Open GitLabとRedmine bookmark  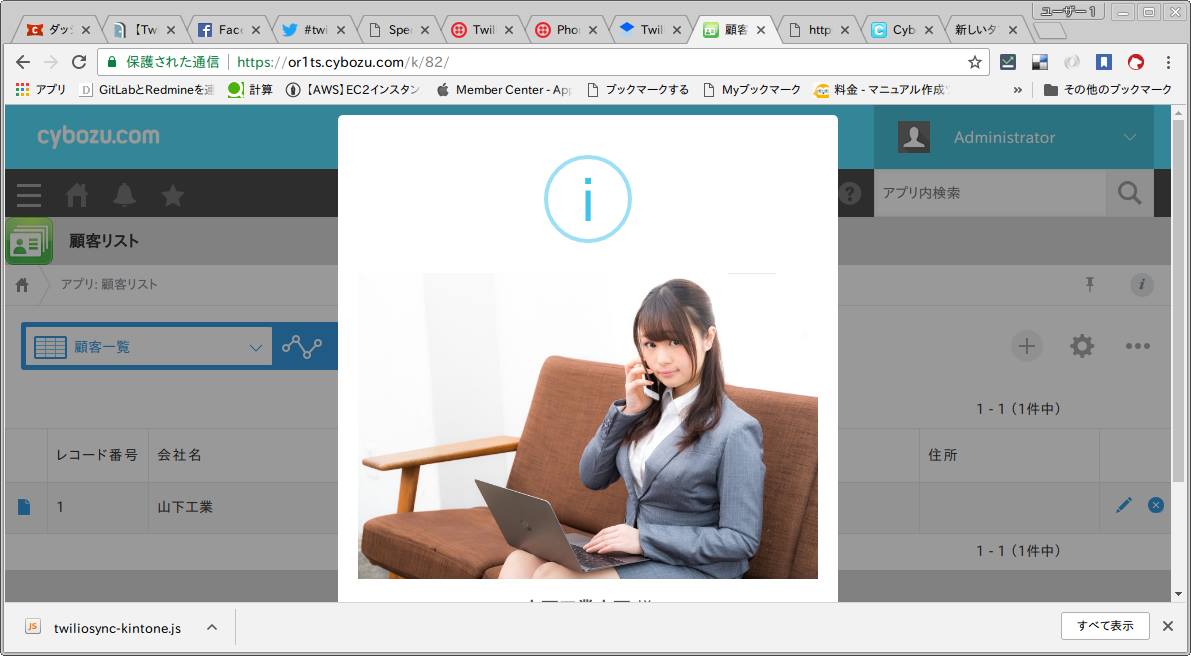click(147, 90)
